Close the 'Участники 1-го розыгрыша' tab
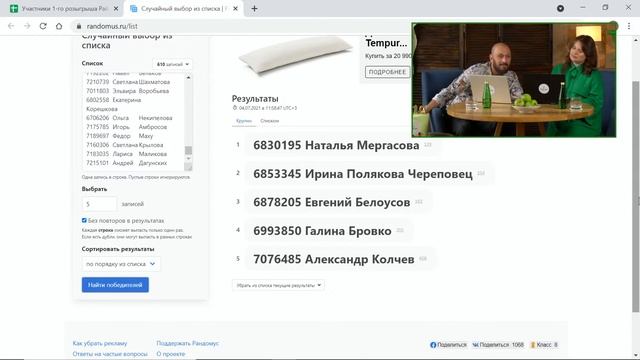Viewport: 640px width, 360px height. pyautogui.click(x=116, y=8)
